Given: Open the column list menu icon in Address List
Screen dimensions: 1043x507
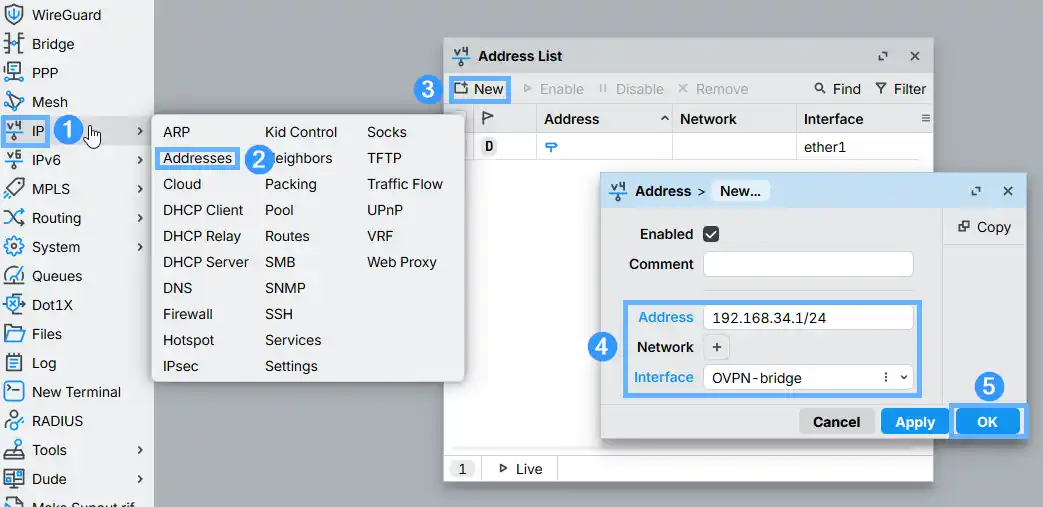Looking at the screenshot, I should tap(925, 118).
